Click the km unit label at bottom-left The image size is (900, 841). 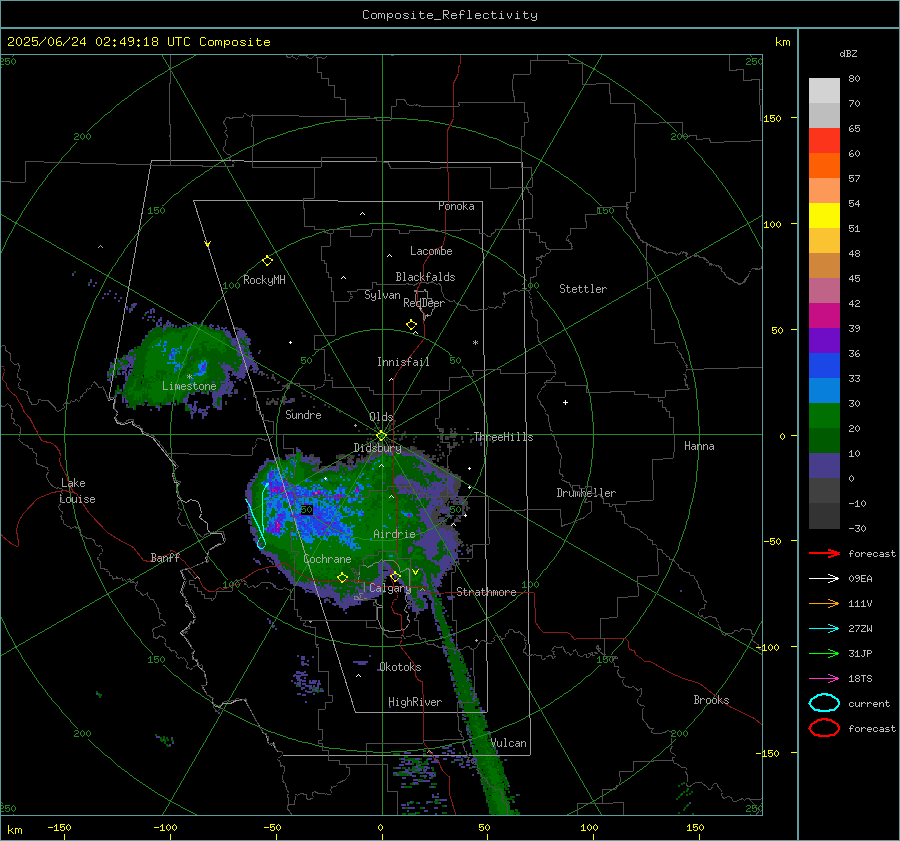[15, 830]
